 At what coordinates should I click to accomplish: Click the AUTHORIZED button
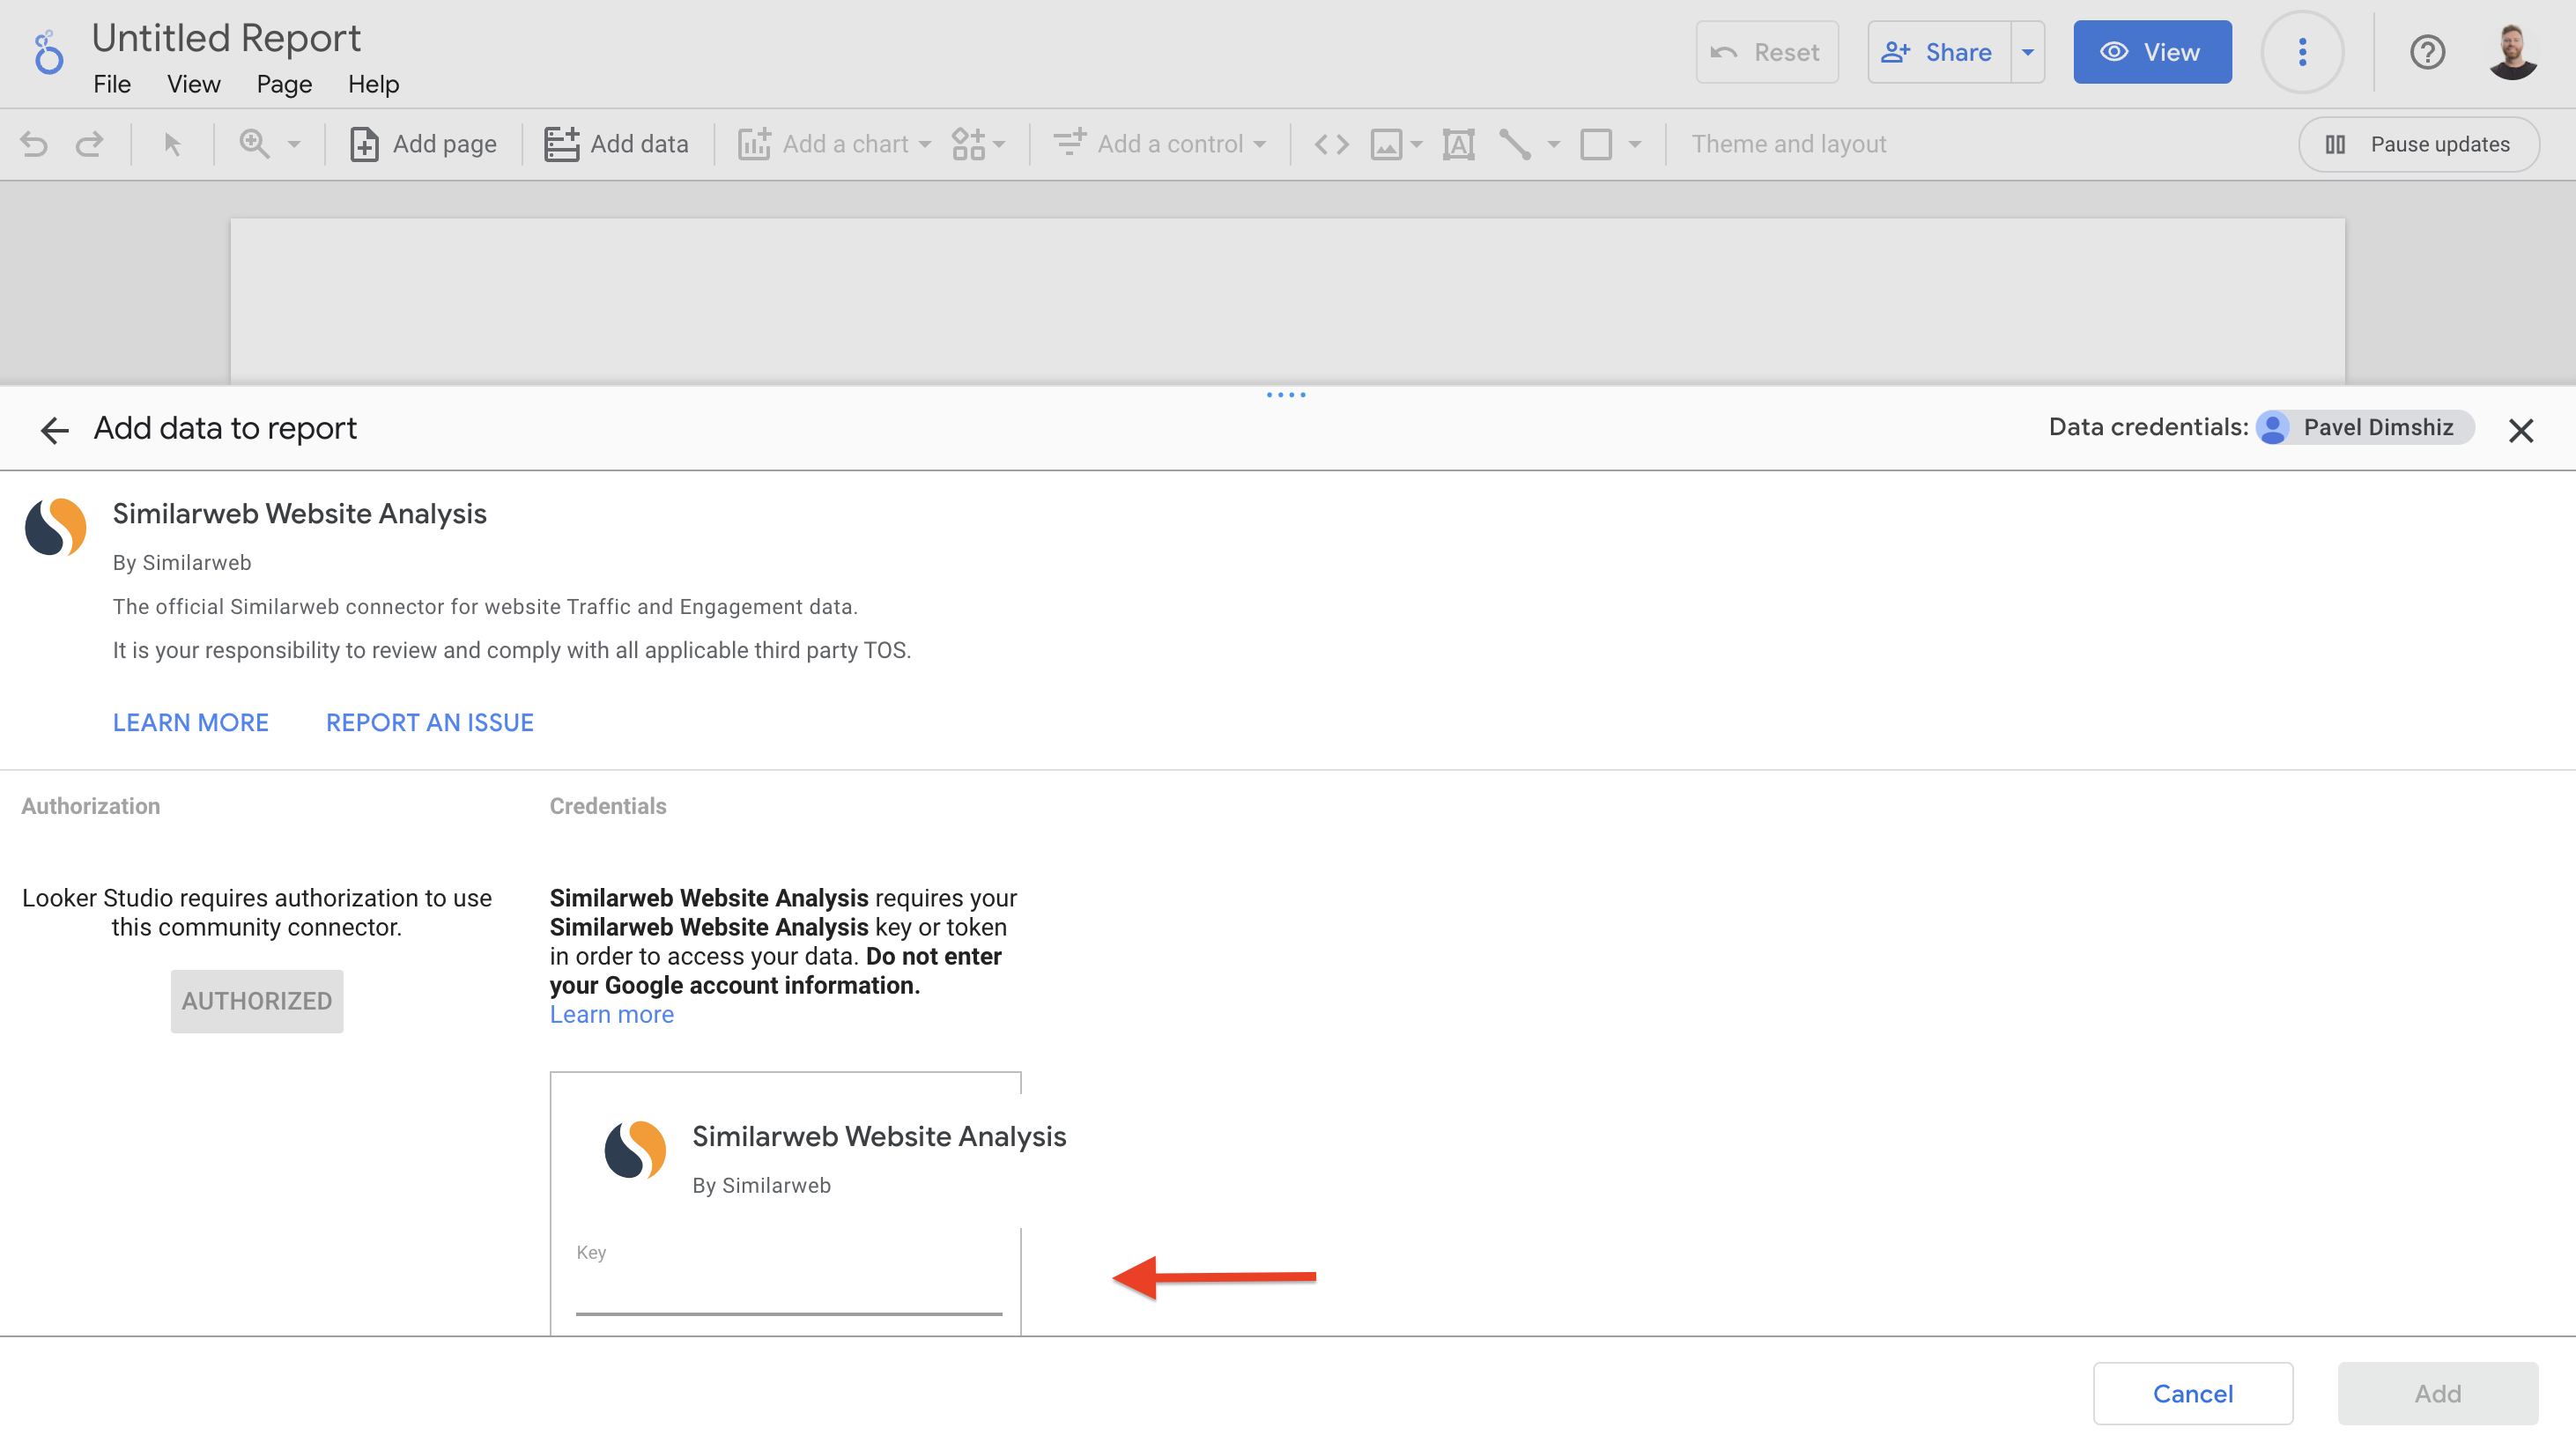(257, 1001)
